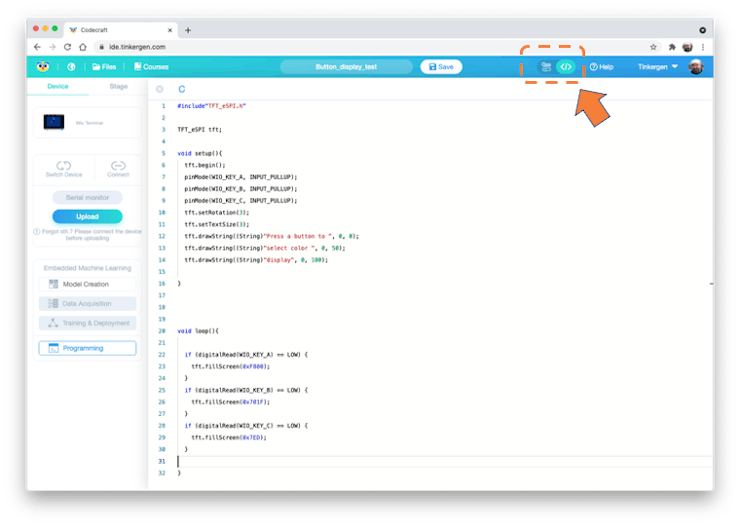This screenshot has height=526, width=740.
Task: Open the Chrome profile avatar
Action: 687,47
